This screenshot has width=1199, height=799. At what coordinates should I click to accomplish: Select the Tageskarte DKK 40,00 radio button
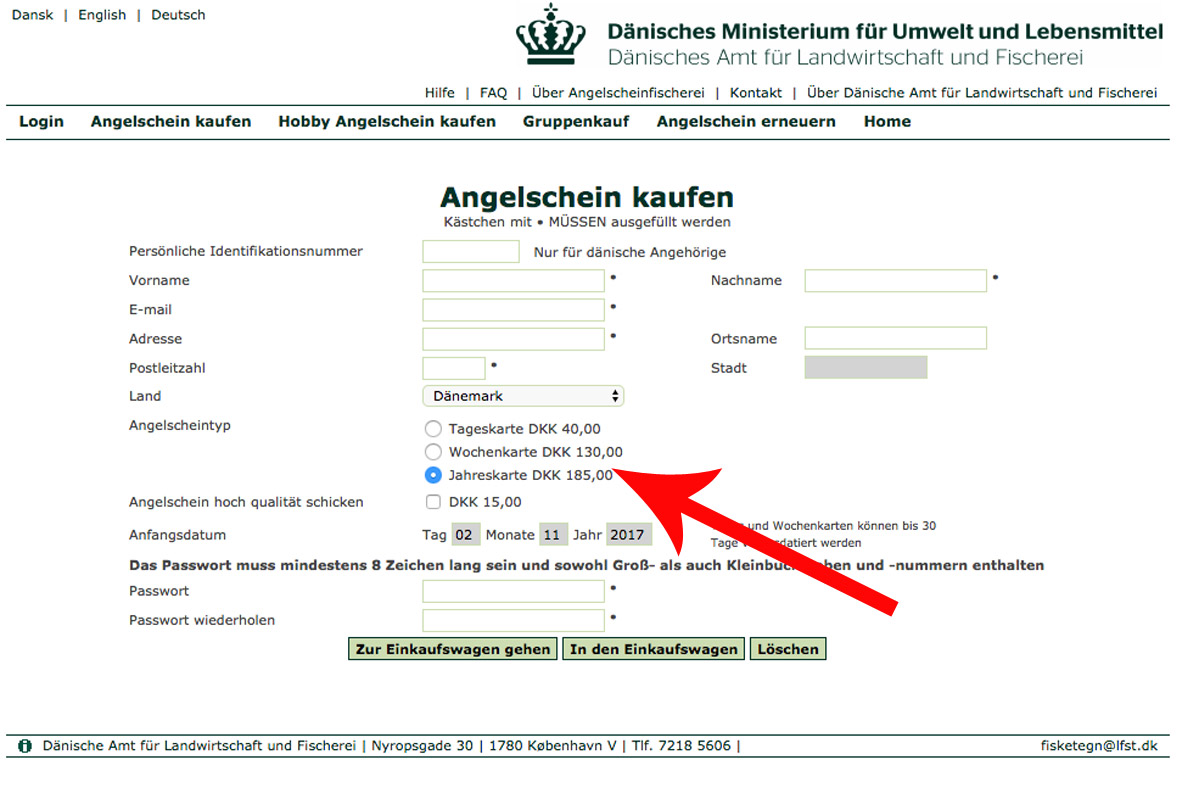[x=433, y=428]
